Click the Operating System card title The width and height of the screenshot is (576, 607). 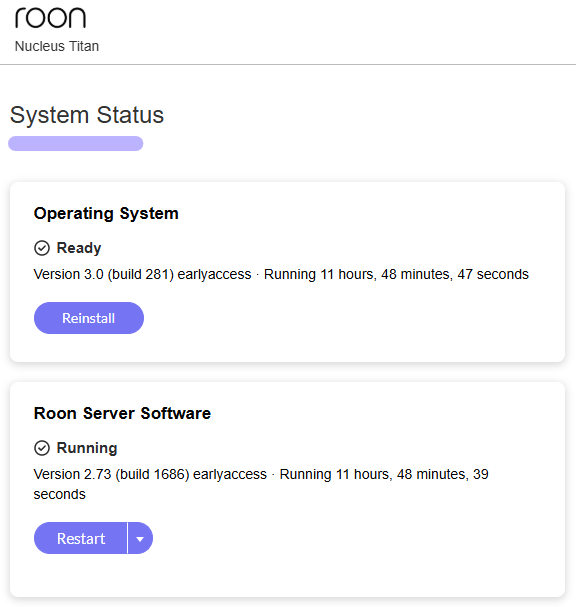(x=106, y=213)
